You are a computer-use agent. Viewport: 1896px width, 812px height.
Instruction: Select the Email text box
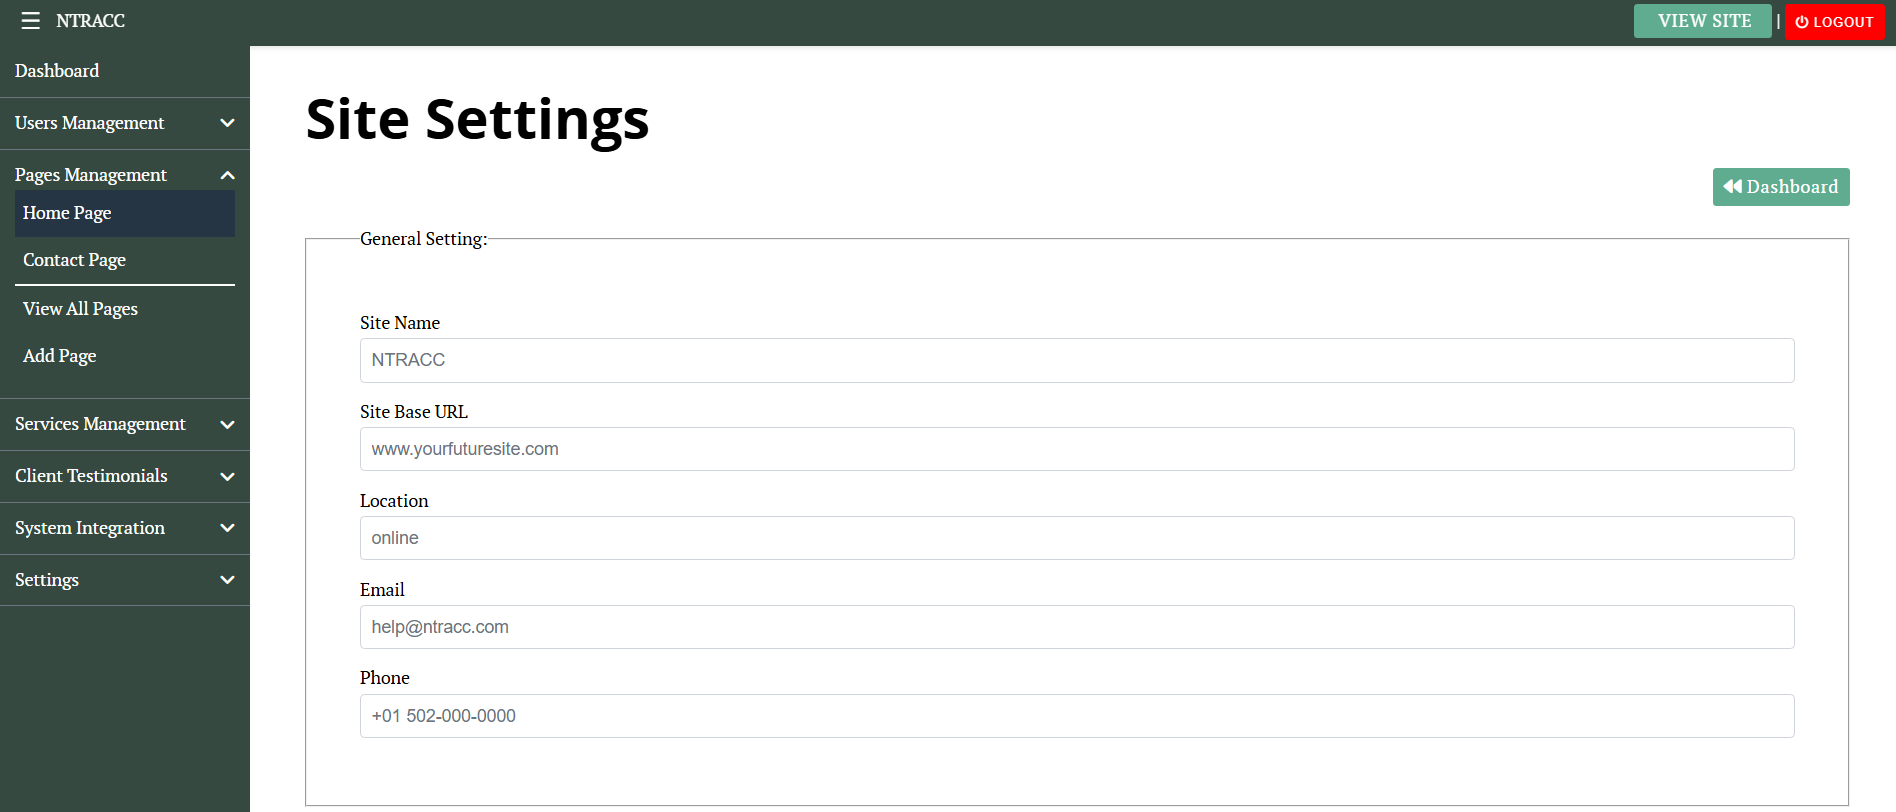(1076, 627)
